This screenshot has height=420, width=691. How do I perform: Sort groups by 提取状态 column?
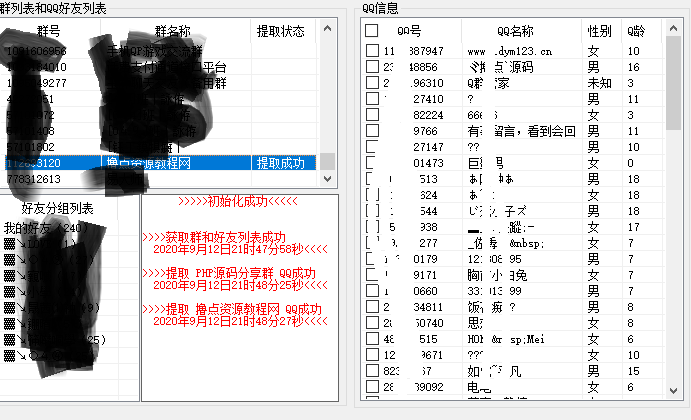point(281,31)
